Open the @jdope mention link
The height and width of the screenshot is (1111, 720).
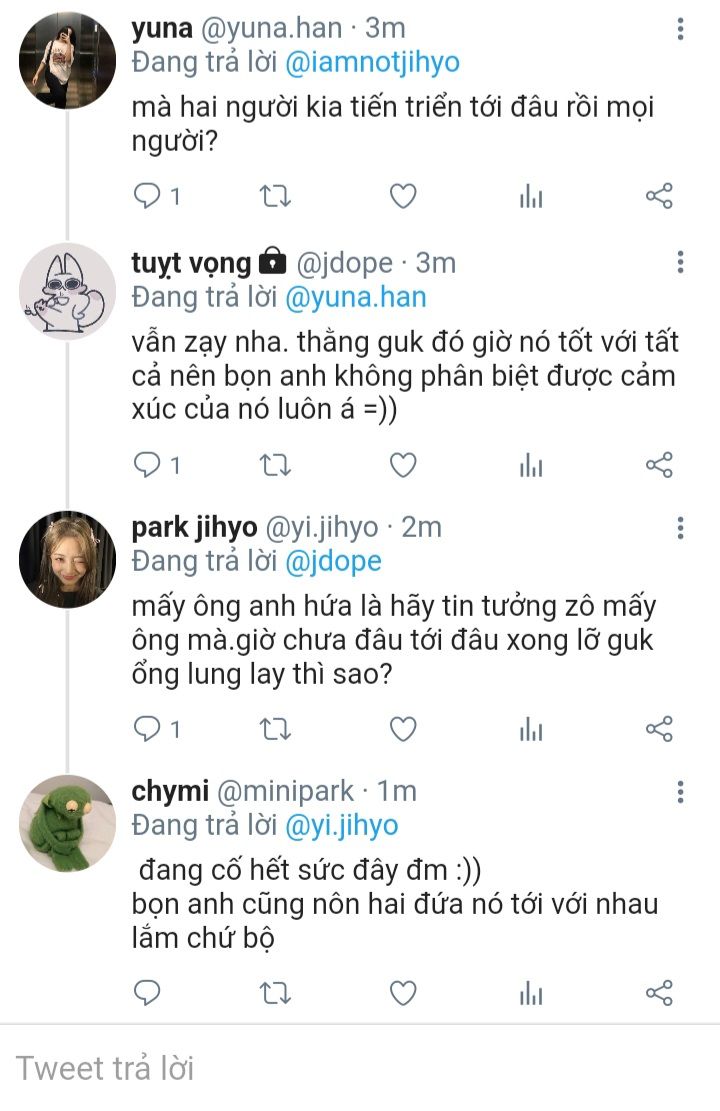coord(333,561)
